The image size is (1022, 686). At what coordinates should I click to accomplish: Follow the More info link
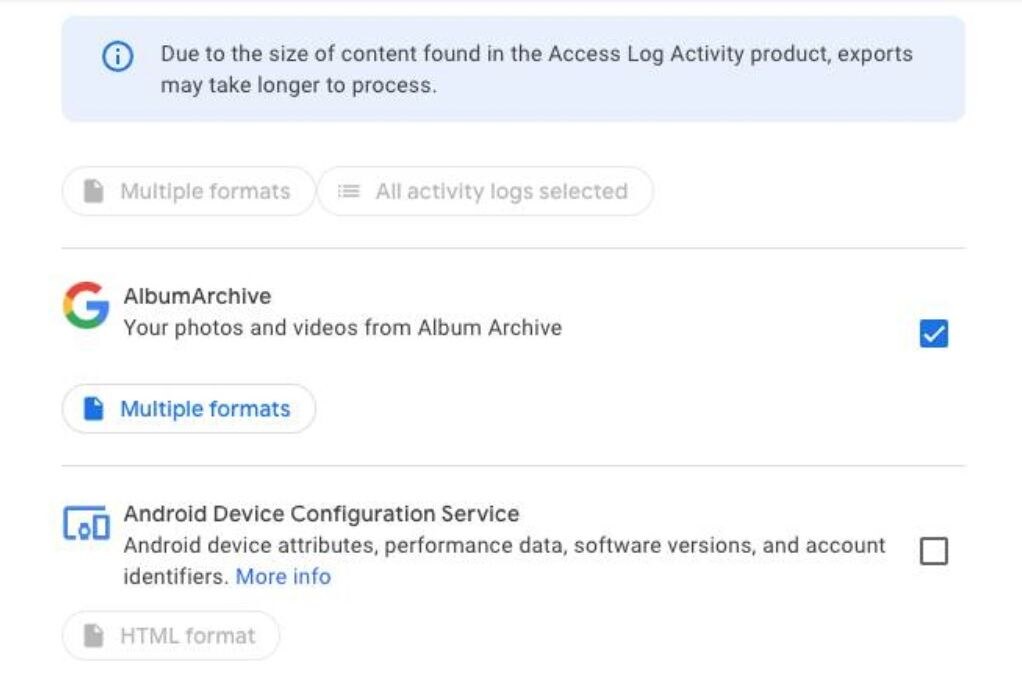click(x=283, y=577)
